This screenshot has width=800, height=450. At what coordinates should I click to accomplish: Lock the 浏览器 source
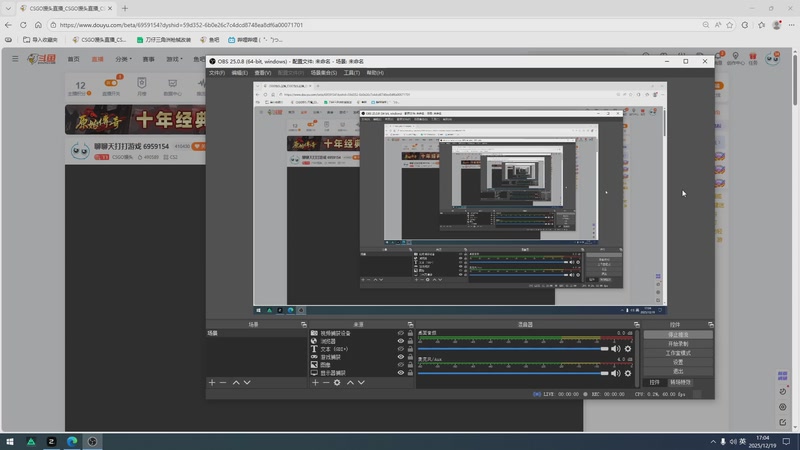coord(410,341)
